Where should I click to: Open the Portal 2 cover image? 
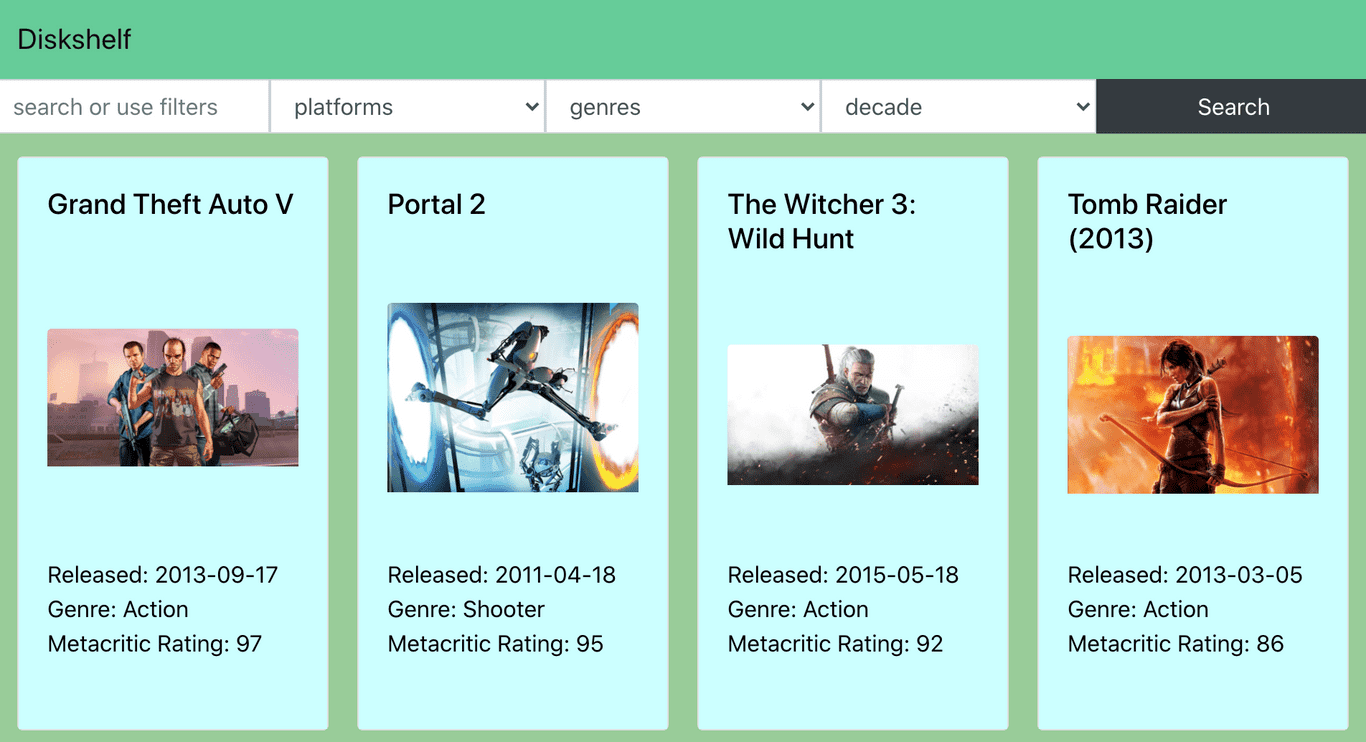point(513,398)
